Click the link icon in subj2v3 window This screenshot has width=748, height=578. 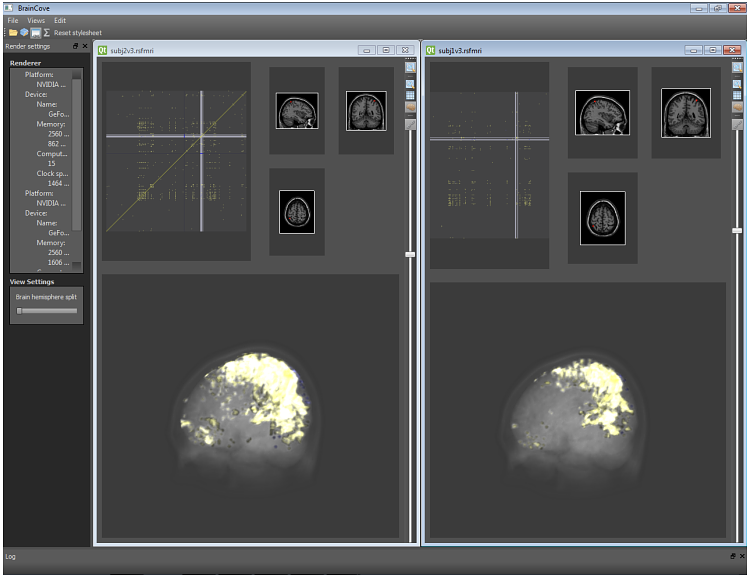click(410, 124)
